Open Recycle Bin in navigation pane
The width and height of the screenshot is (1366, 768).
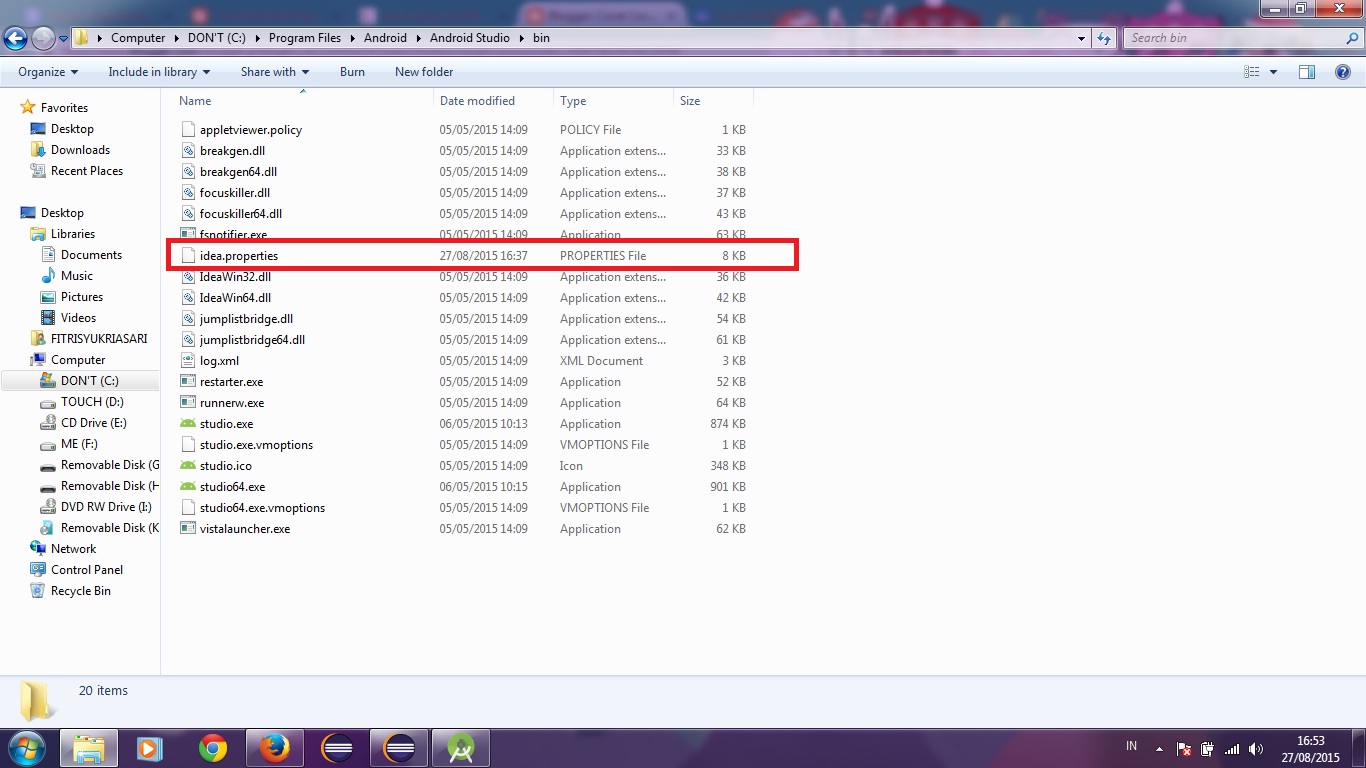tap(81, 591)
